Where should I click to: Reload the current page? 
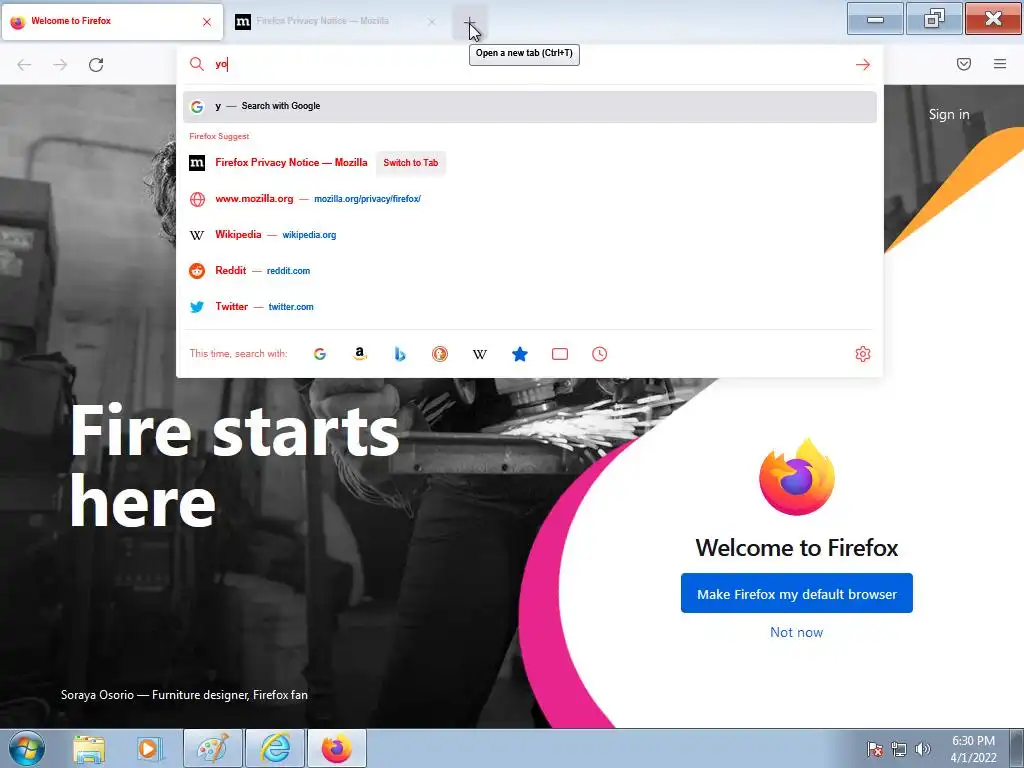[96, 65]
